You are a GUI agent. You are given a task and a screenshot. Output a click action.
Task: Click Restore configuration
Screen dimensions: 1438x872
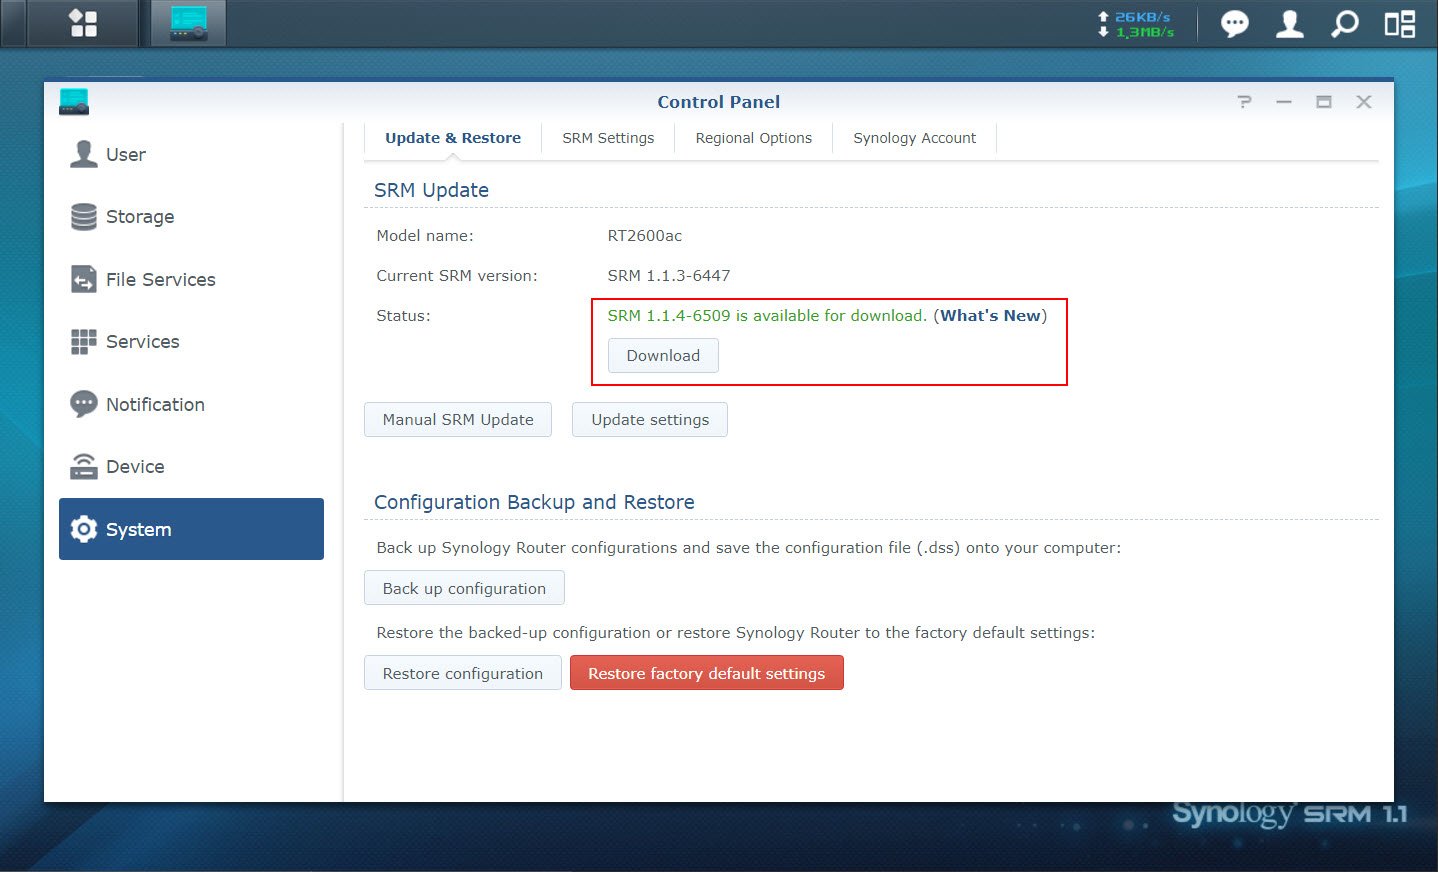[x=463, y=673]
